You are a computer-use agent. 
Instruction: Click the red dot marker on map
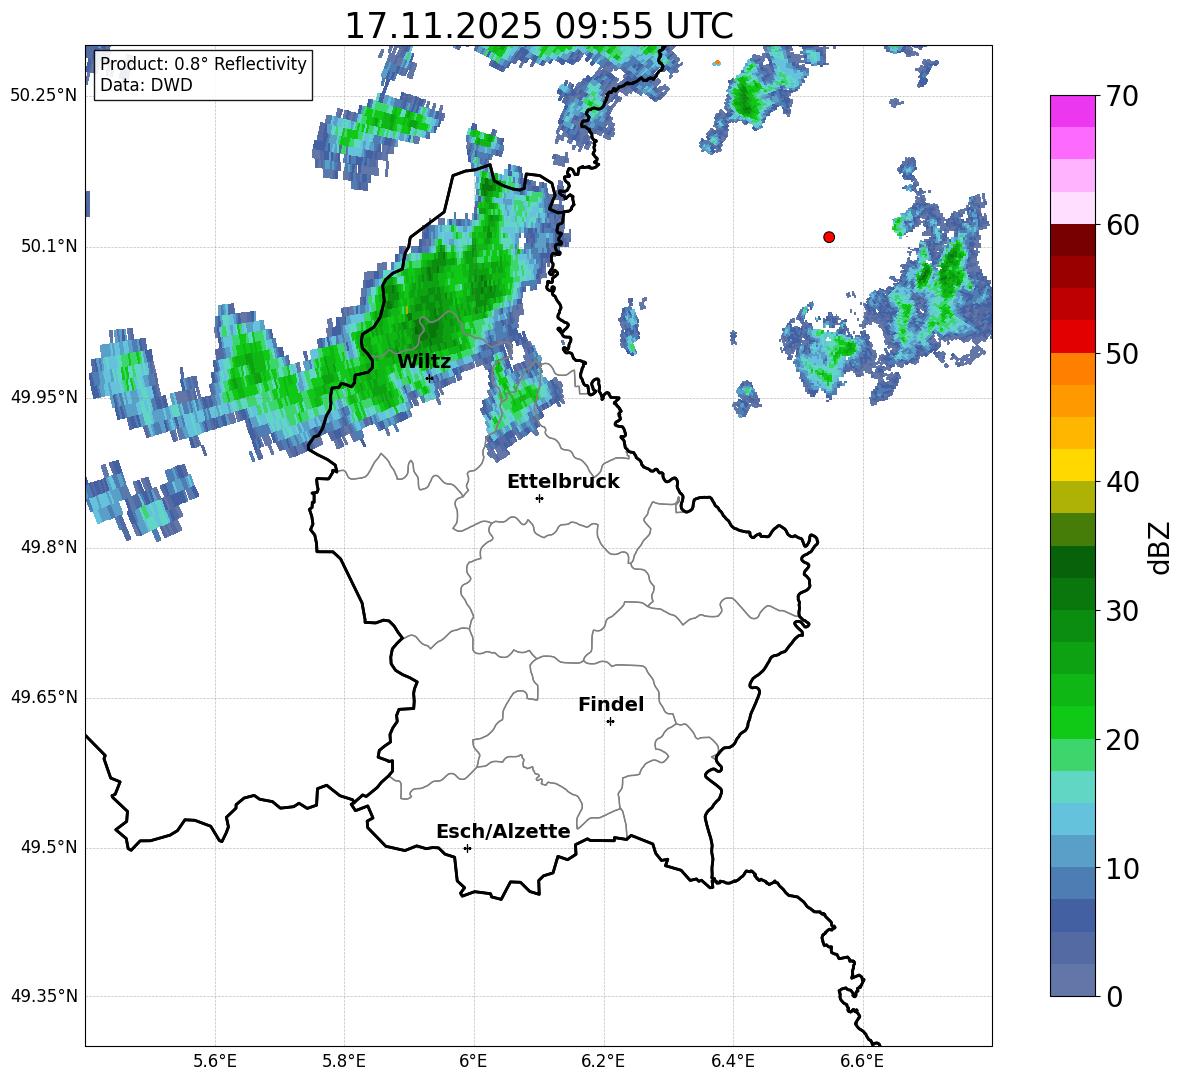point(829,237)
